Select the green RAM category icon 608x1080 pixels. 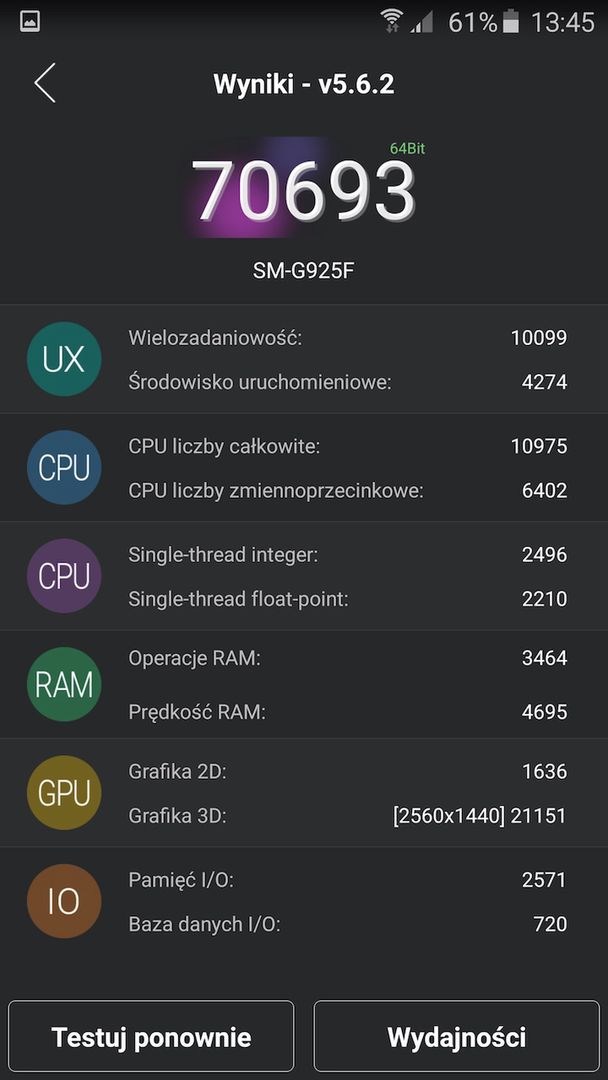click(64, 684)
